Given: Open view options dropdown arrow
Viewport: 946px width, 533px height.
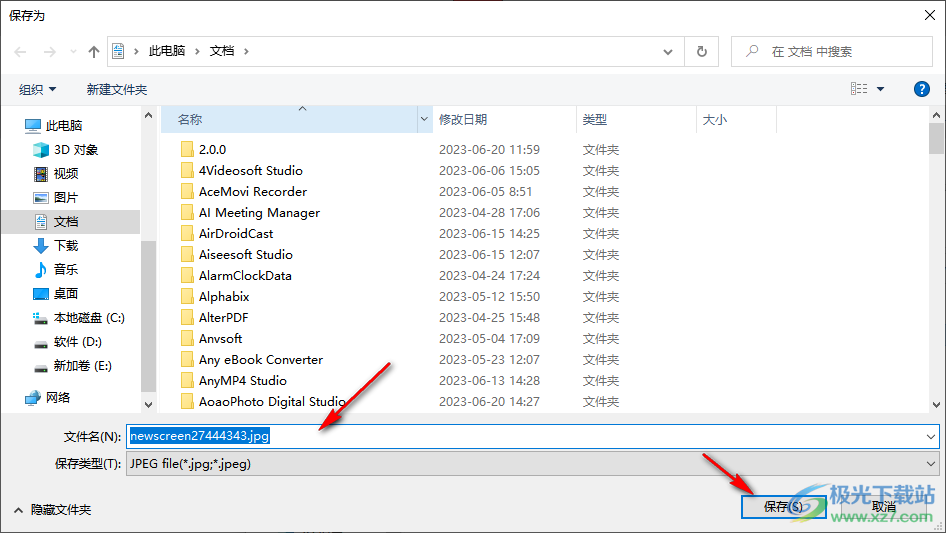Looking at the screenshot, I should pyautogui.click(x=880, y=89).
